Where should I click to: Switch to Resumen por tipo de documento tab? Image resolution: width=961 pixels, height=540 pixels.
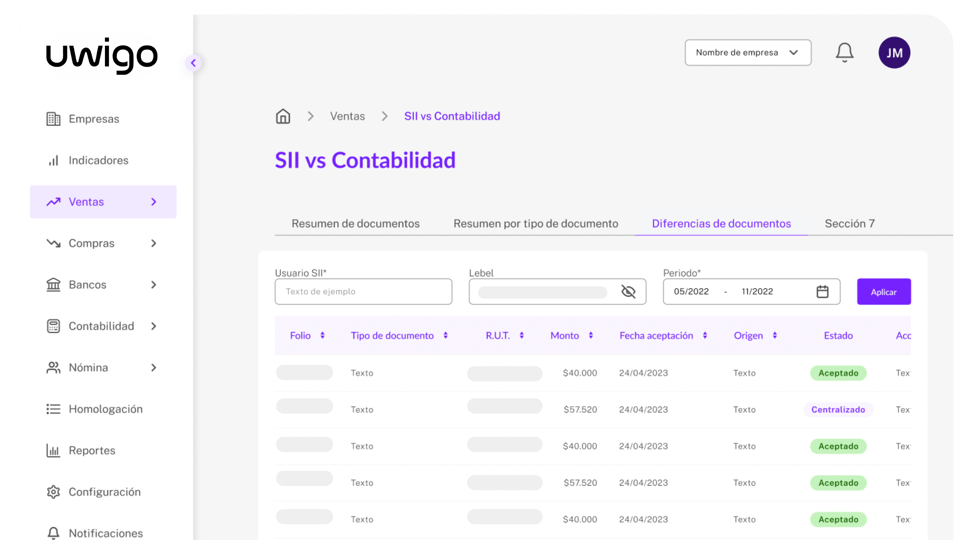pyautogui.click(x=535, y=224)
